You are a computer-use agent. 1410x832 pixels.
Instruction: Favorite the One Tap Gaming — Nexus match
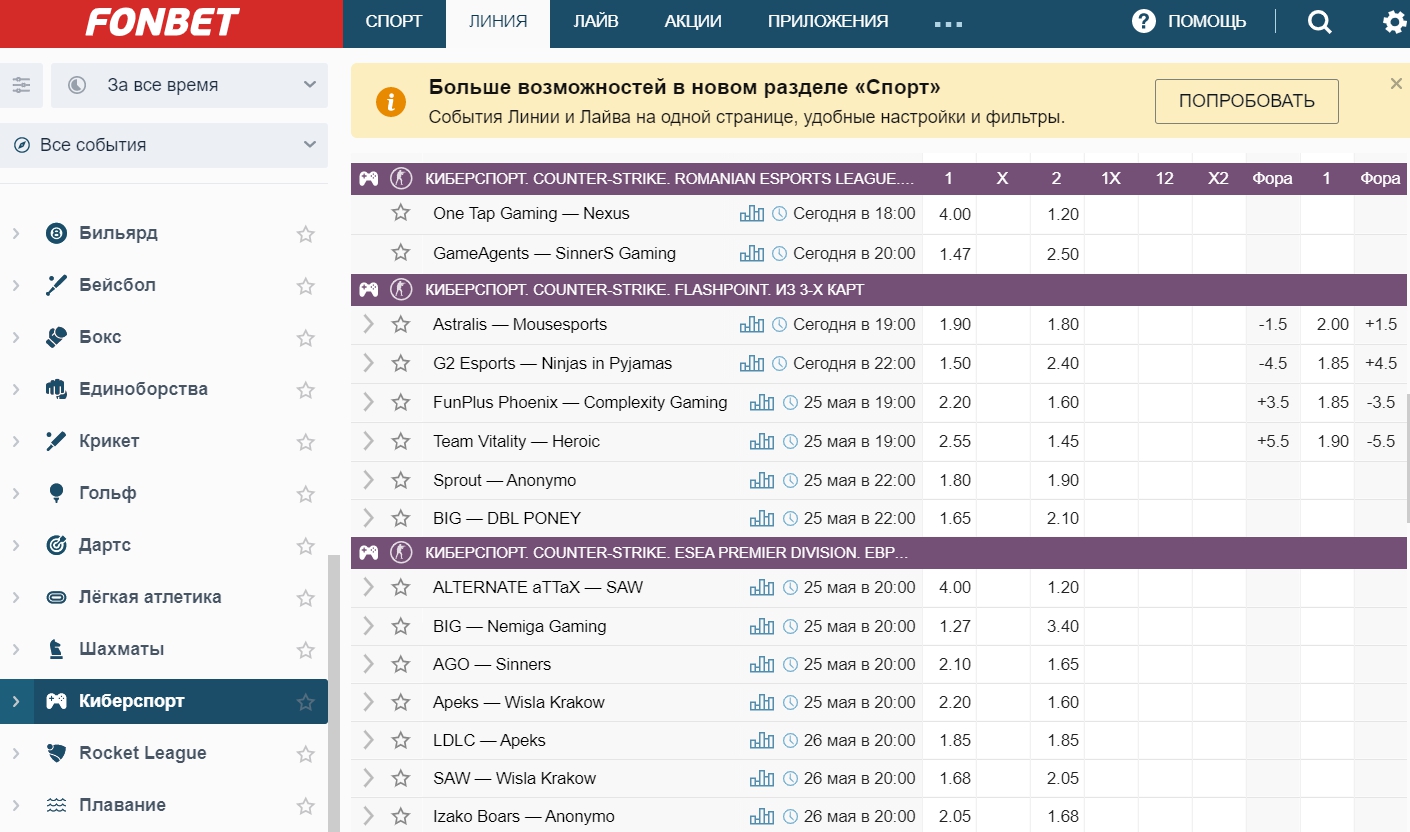[x=401, y=213]
